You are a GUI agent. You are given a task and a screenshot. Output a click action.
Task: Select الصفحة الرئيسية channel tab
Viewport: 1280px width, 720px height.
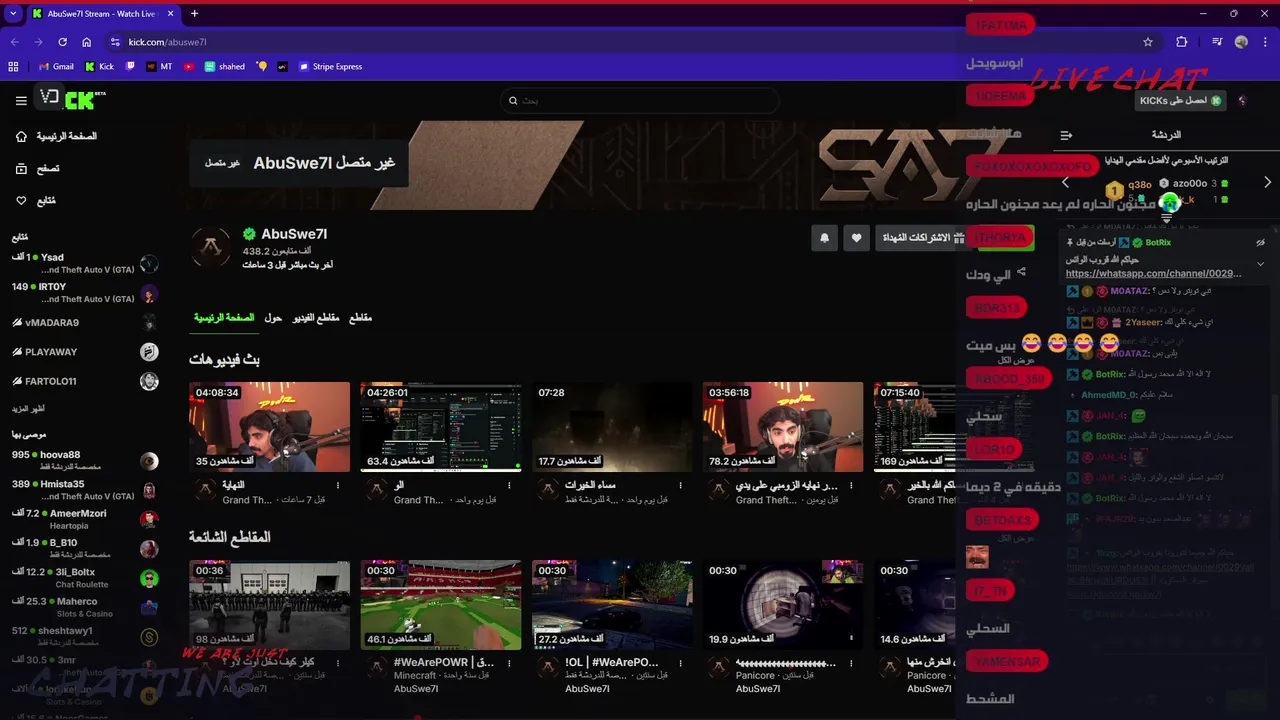point(224,318)
